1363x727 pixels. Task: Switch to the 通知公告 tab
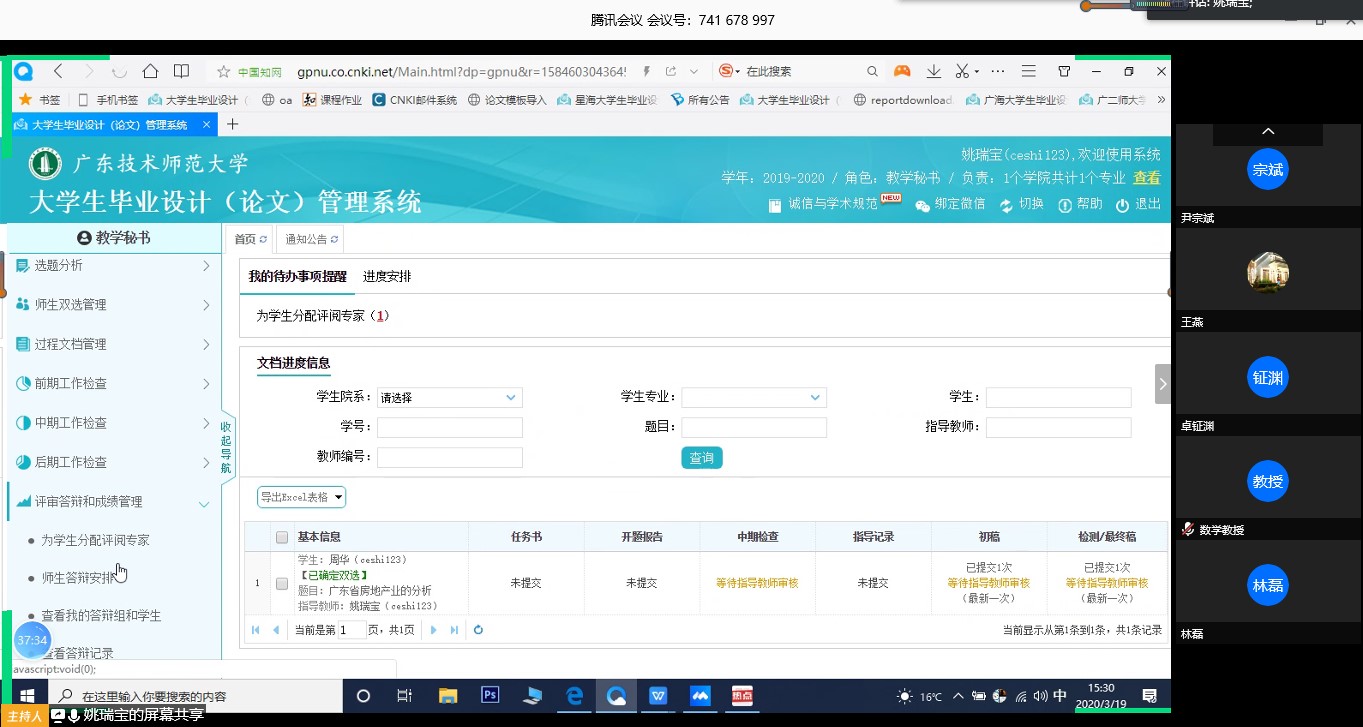(306, 239)
